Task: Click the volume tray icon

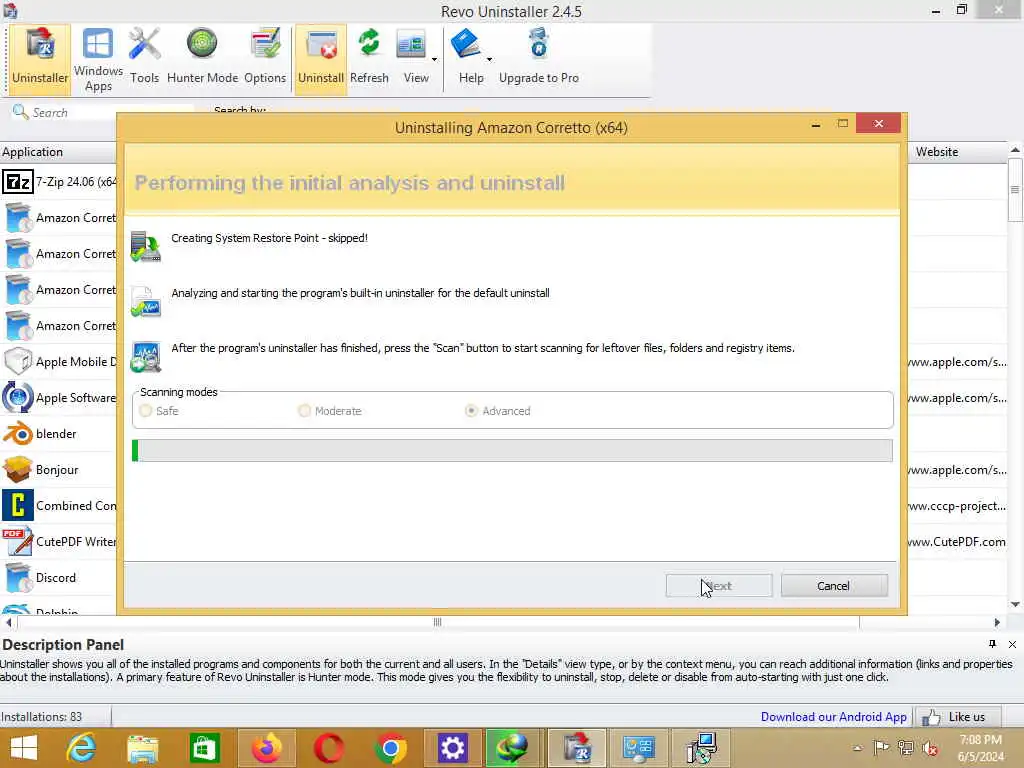Action: 931,748
